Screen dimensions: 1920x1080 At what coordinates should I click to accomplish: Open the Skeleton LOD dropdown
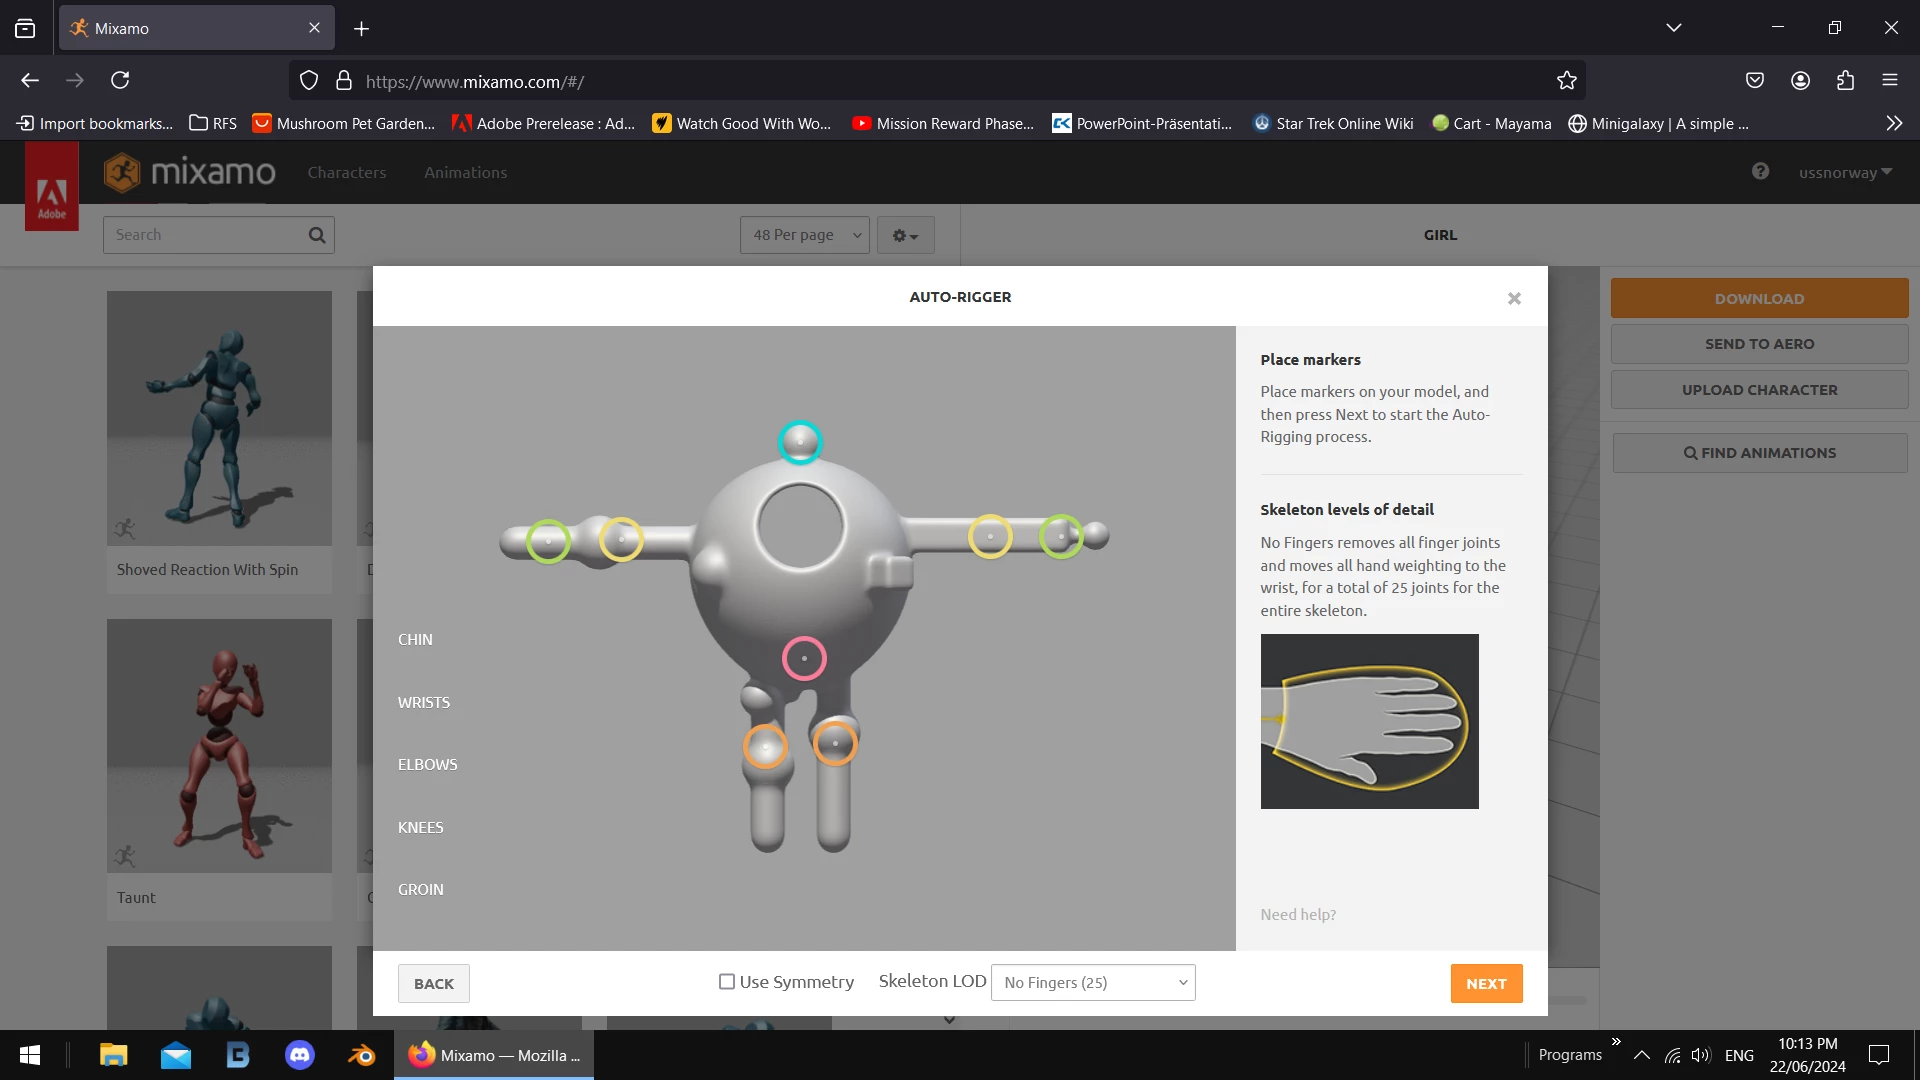tap(1093, 983)
